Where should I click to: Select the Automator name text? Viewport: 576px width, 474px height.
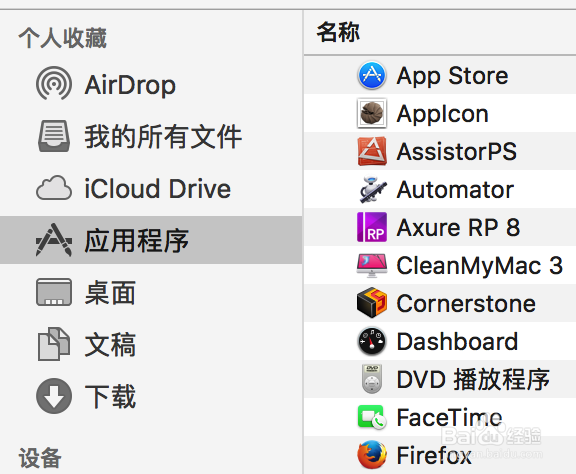[x=455, y=190]
